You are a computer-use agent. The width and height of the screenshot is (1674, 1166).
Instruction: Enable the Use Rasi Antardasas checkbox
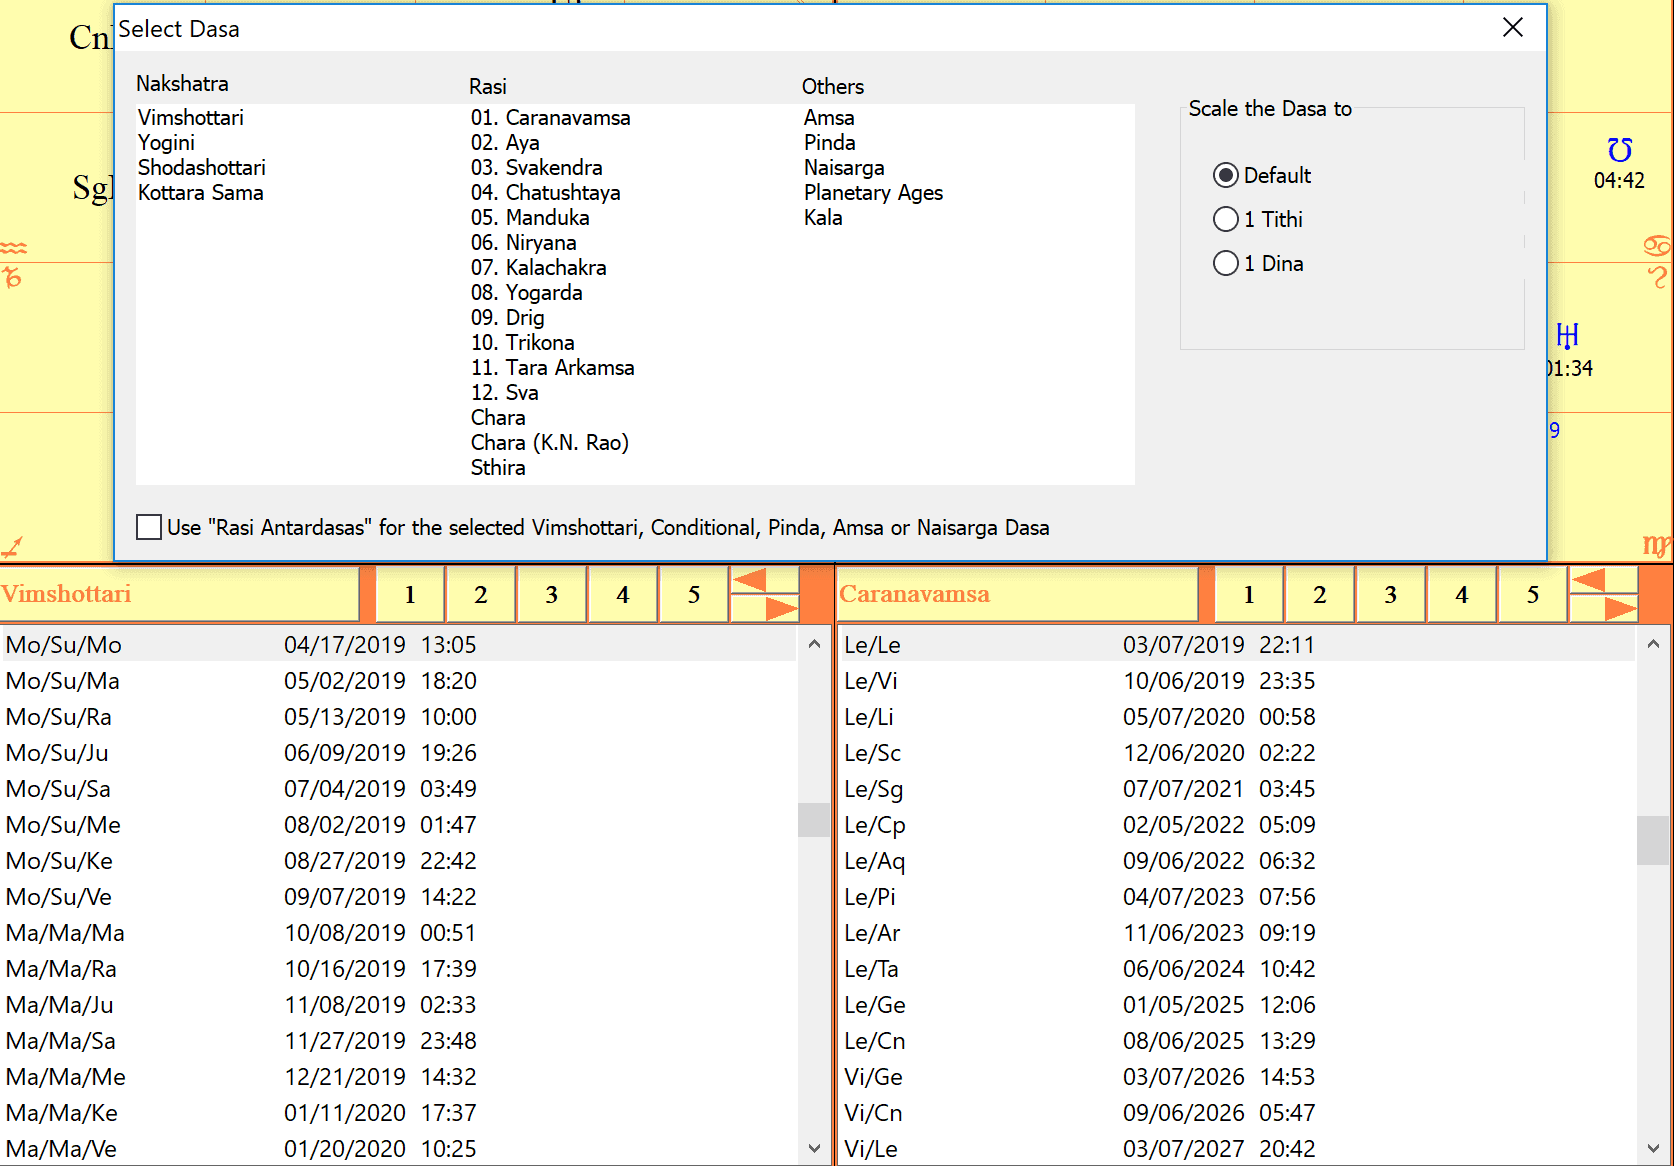(149, 527)
